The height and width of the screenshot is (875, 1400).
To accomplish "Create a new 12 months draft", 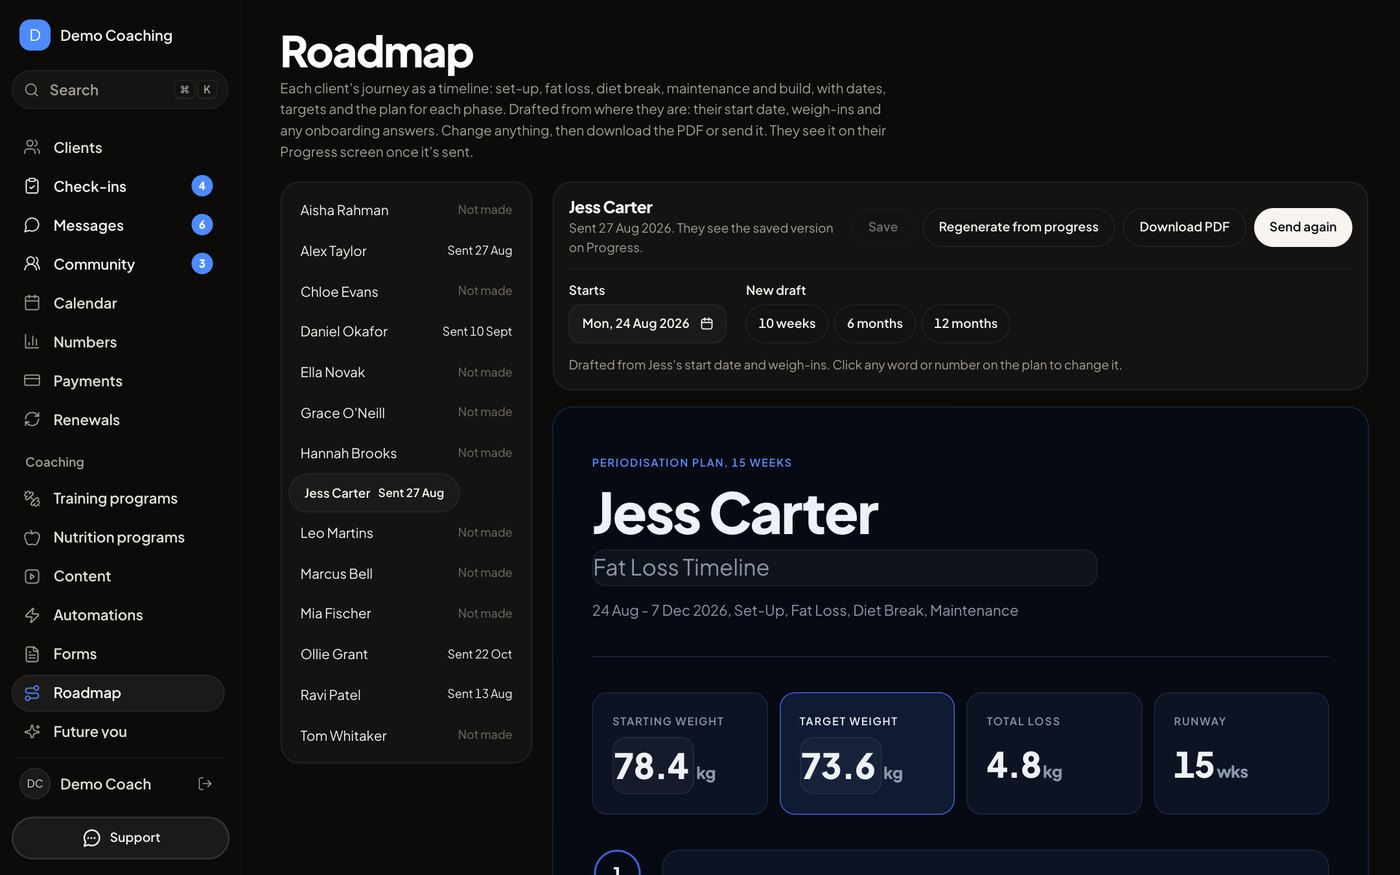I will pyautogui.click(x=966, y=324).
